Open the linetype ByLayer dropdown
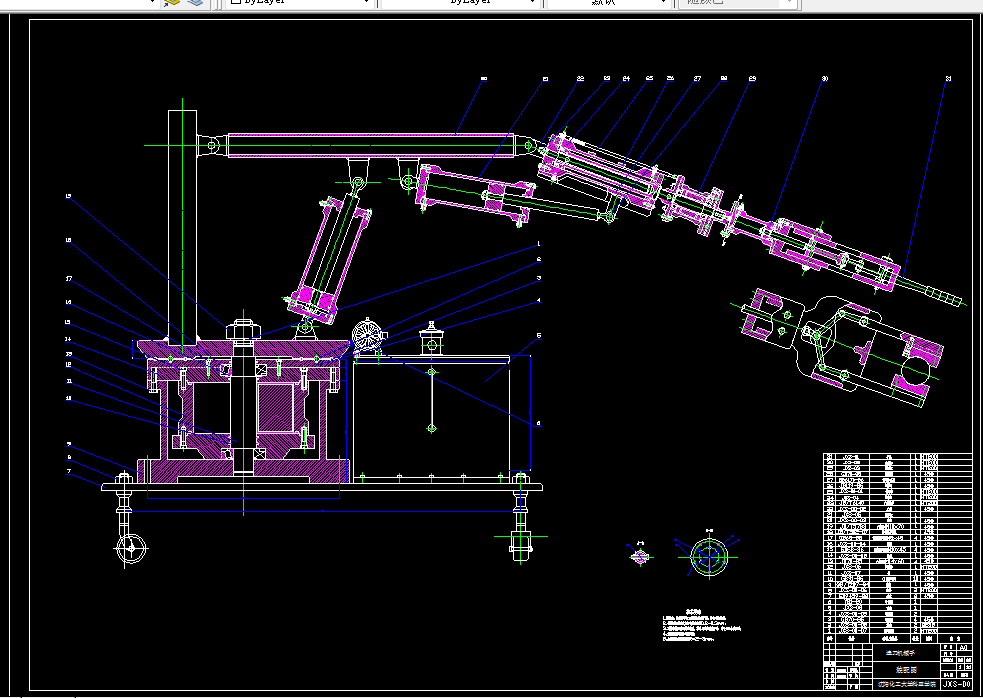983x698 pixels. (460, 3)
